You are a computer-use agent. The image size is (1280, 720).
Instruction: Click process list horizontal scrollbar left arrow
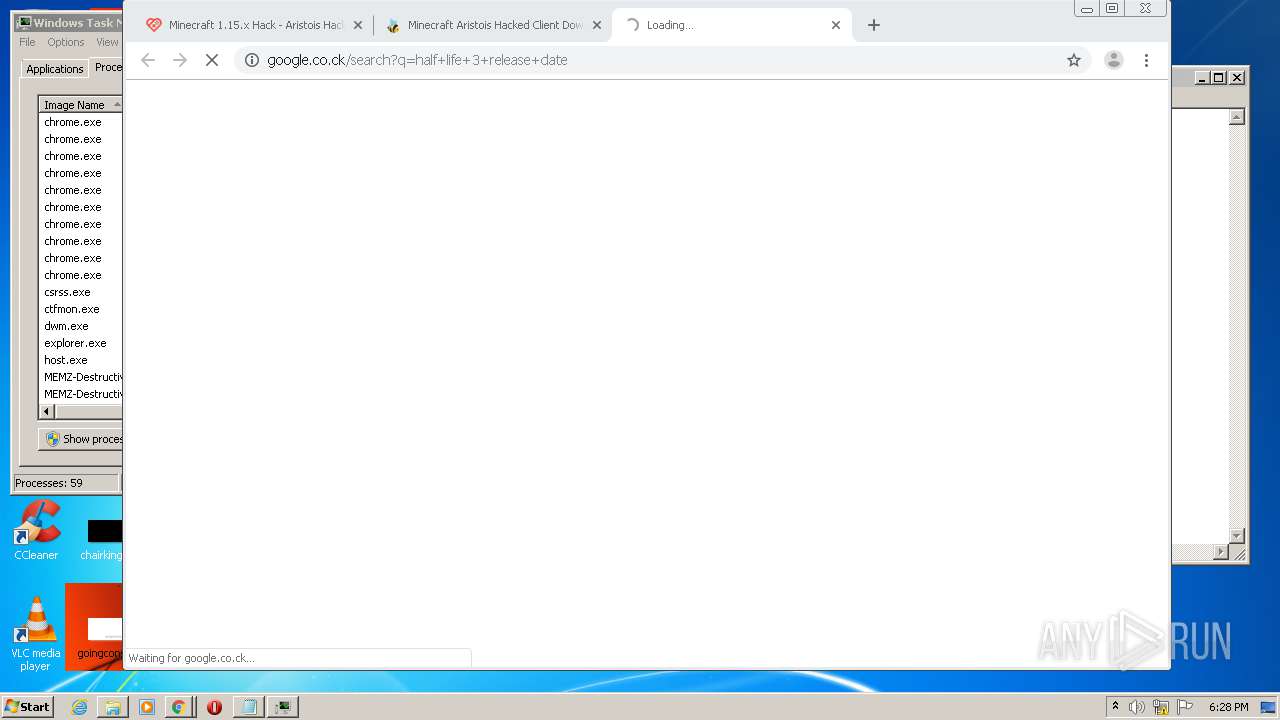click(47, 411)
